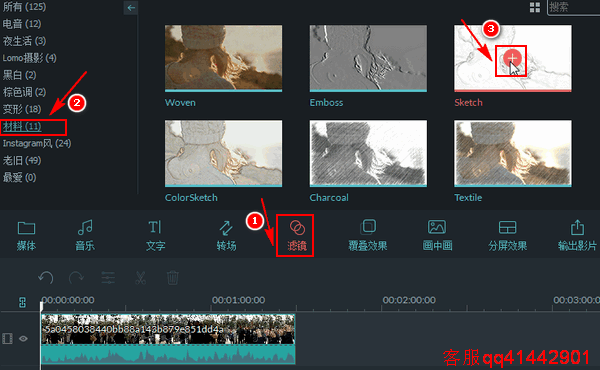600x370 pixels.
Task: Open the 分屏效果 split screen tab
Action: 507,235
